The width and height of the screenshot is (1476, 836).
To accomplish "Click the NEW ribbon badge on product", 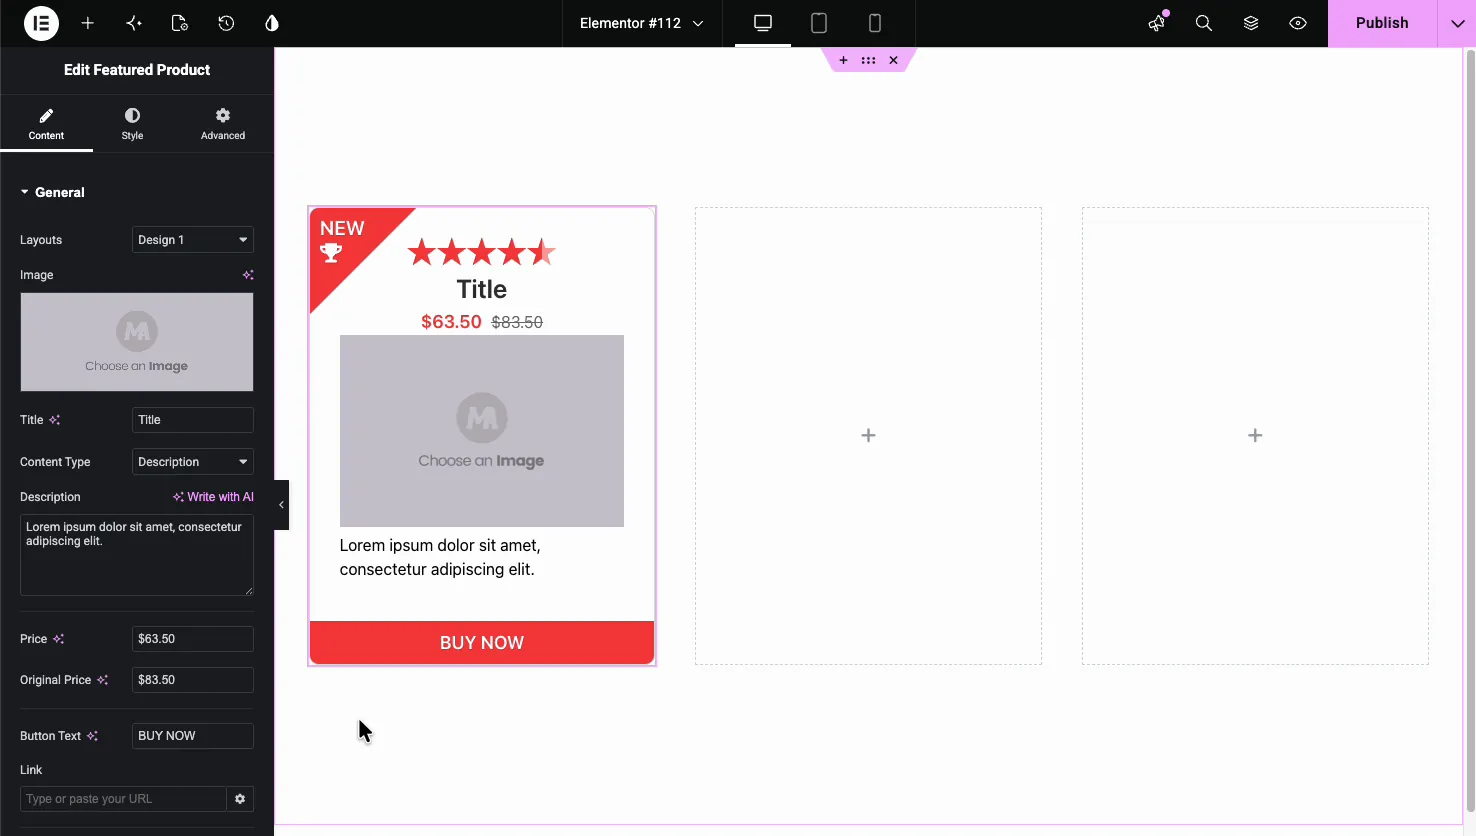I will click(344, 241).
